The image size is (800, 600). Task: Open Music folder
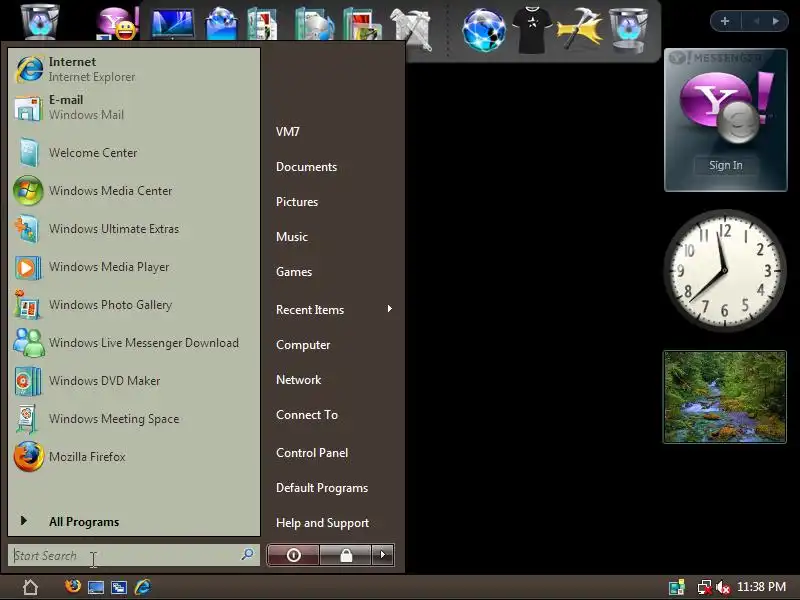tap(291, 237)
